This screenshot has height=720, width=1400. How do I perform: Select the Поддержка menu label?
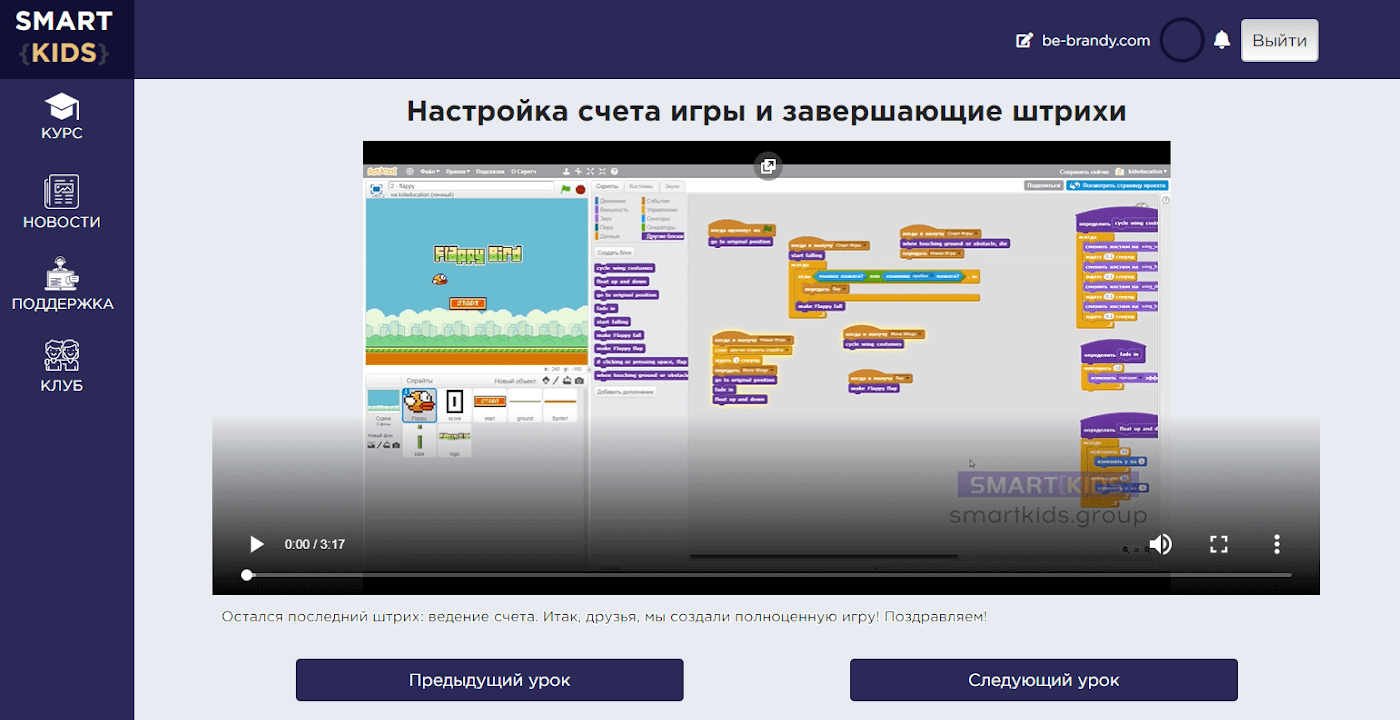tap(62, 304)
